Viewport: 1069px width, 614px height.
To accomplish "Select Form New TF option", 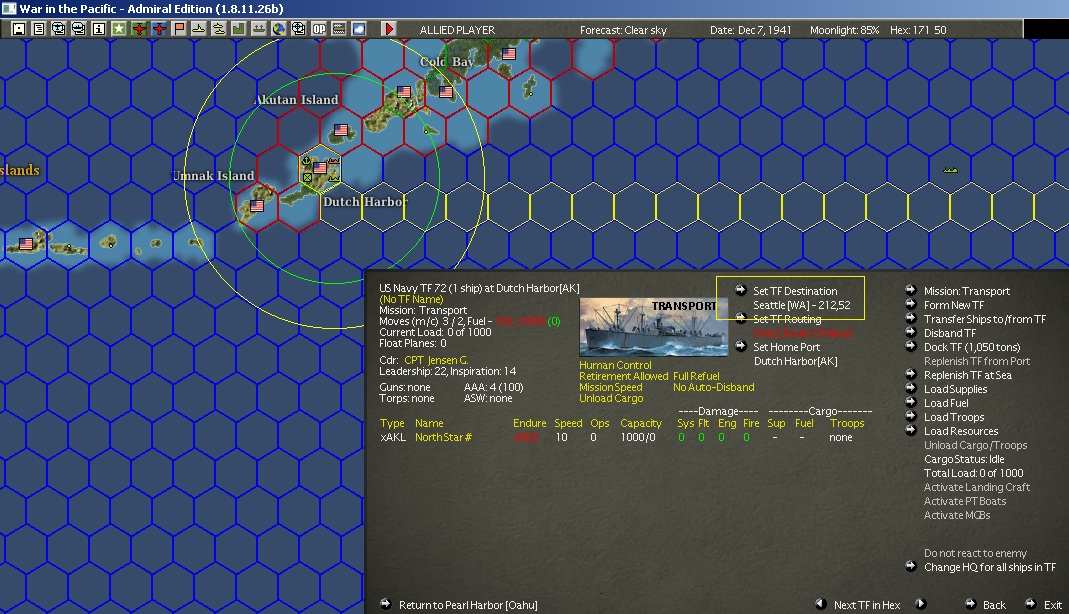I will [x=954, y=305].
